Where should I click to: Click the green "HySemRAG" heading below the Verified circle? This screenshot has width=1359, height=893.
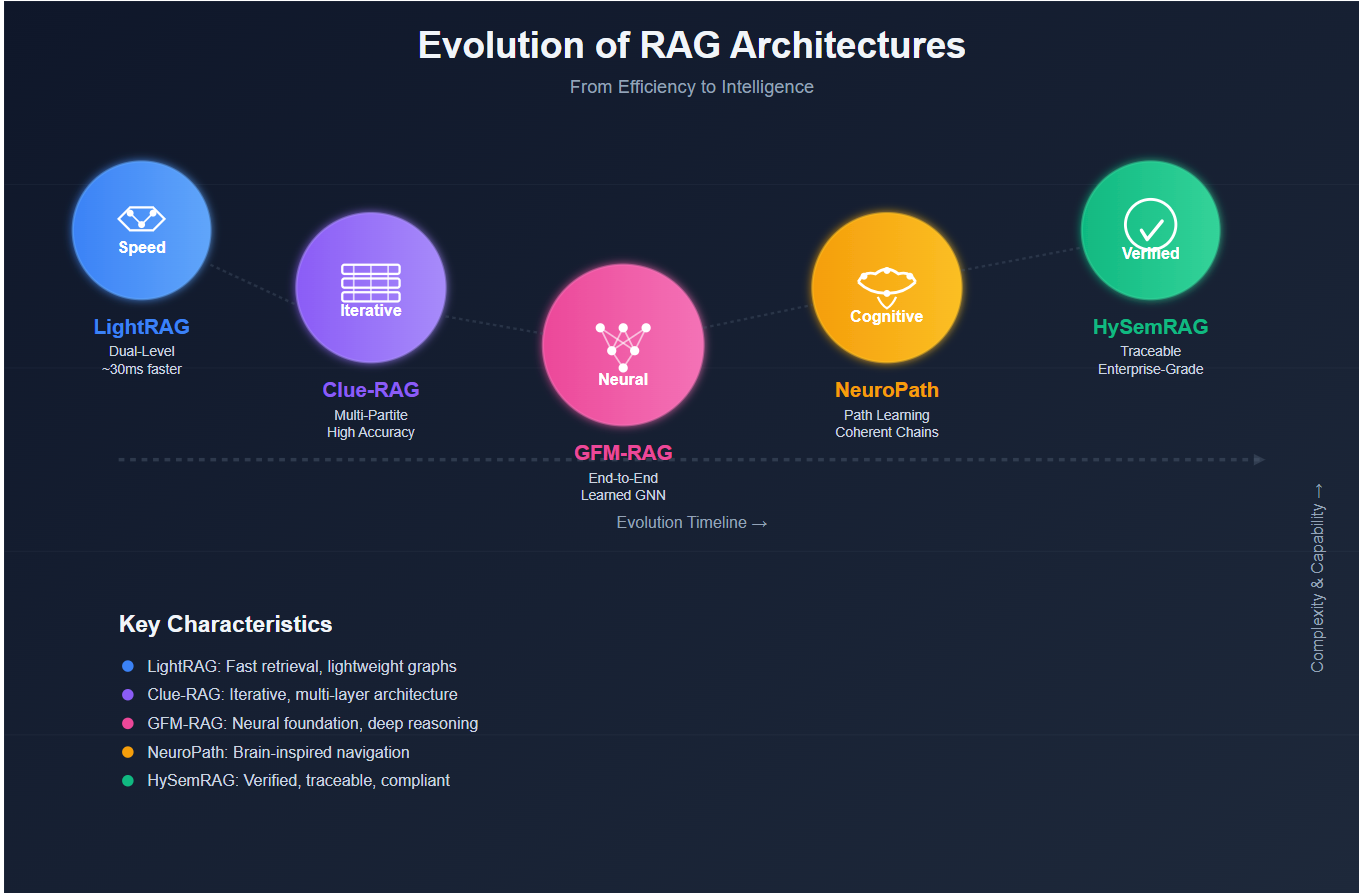1150,327
